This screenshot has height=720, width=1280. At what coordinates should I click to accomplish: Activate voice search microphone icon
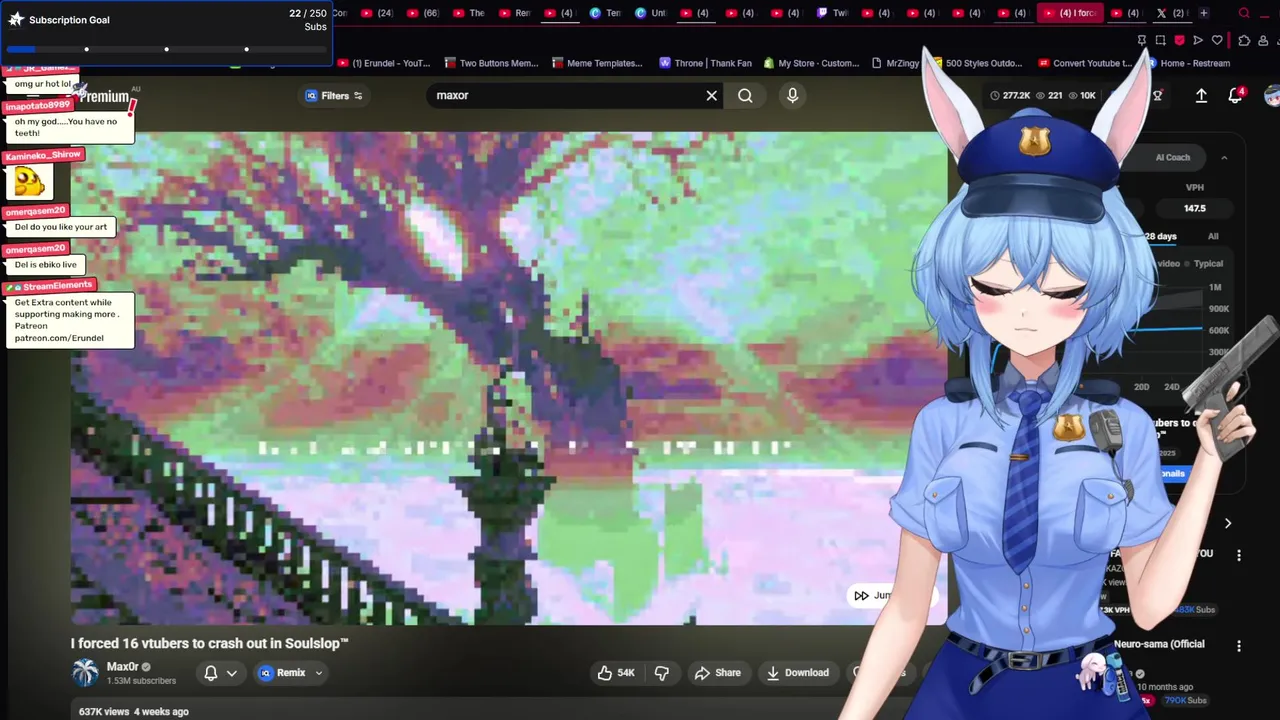792,96
